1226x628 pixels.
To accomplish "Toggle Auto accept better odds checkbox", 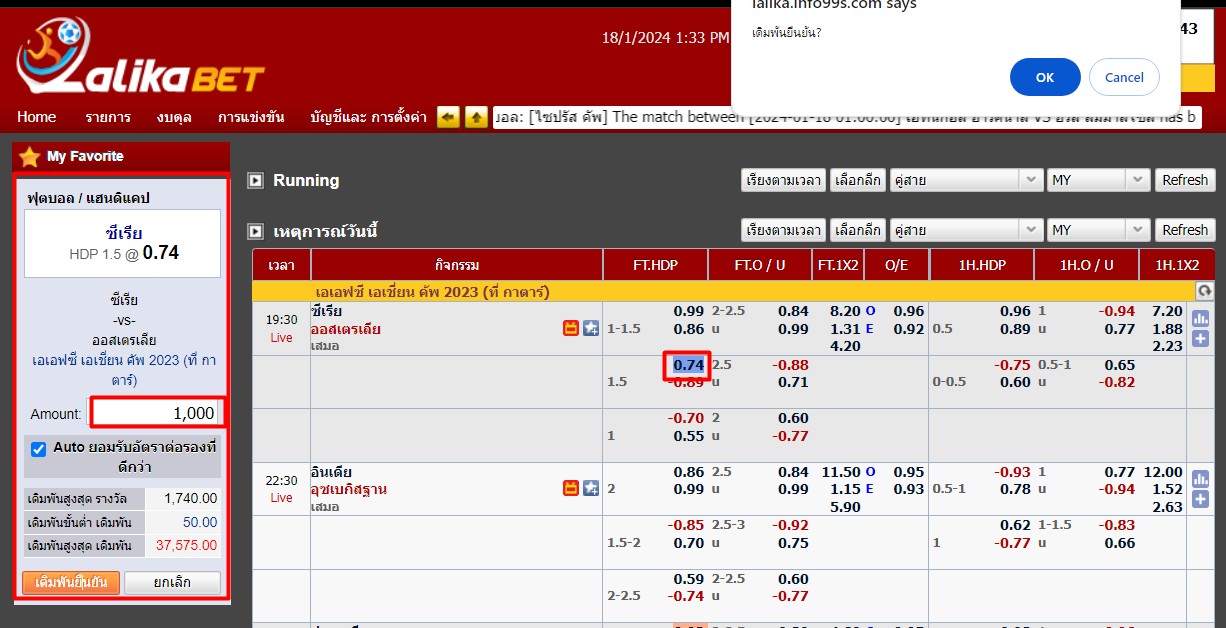I will click(x=39, y=449).
